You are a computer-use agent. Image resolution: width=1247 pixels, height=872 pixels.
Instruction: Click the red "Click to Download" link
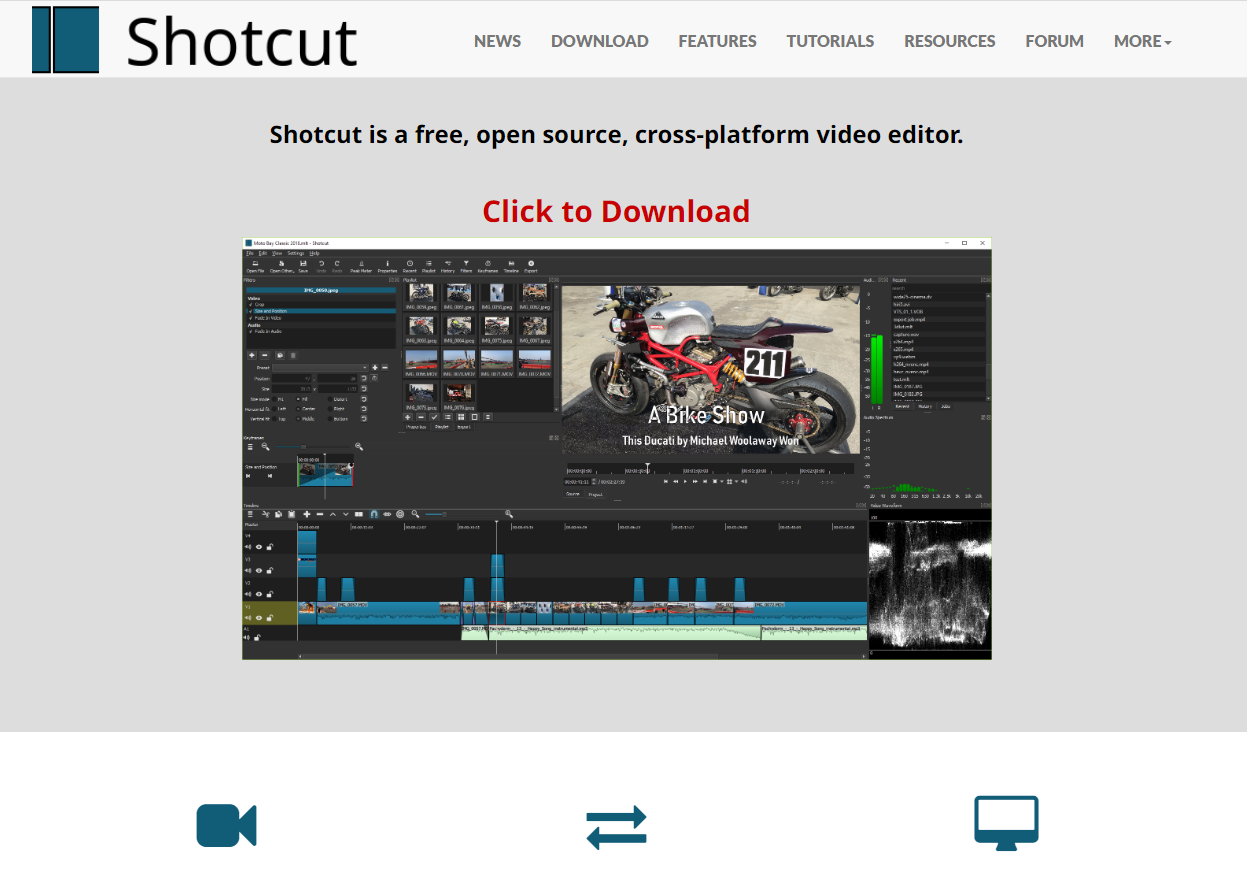(x=616, y=211)
